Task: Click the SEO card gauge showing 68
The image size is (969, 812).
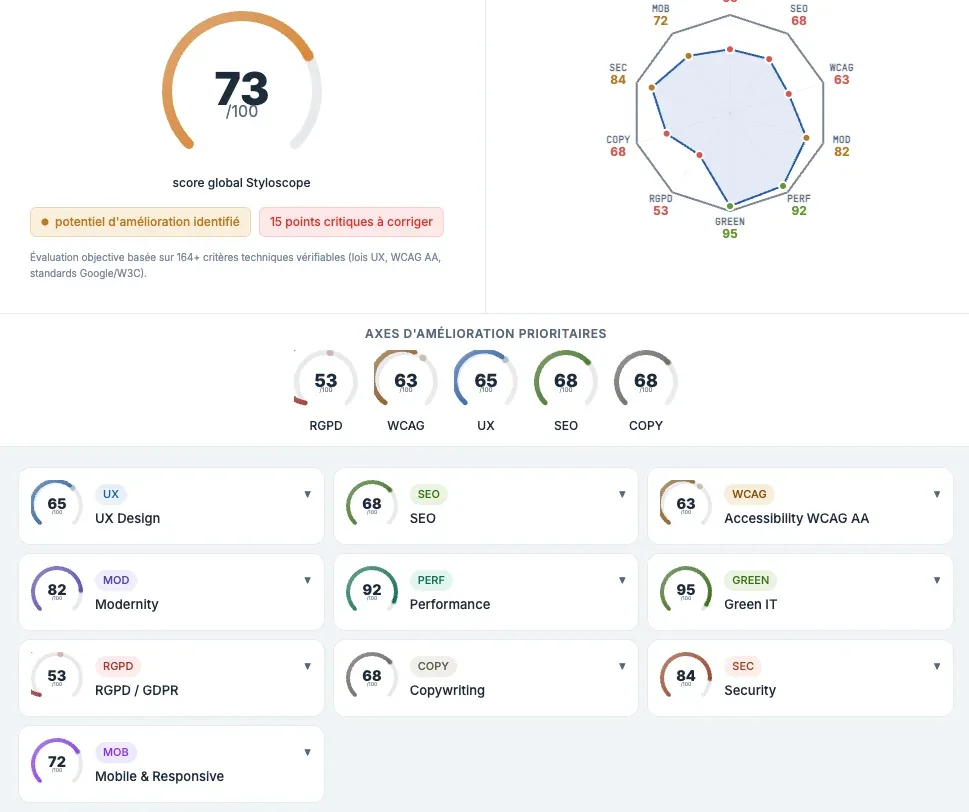Action: coord(372,505)
